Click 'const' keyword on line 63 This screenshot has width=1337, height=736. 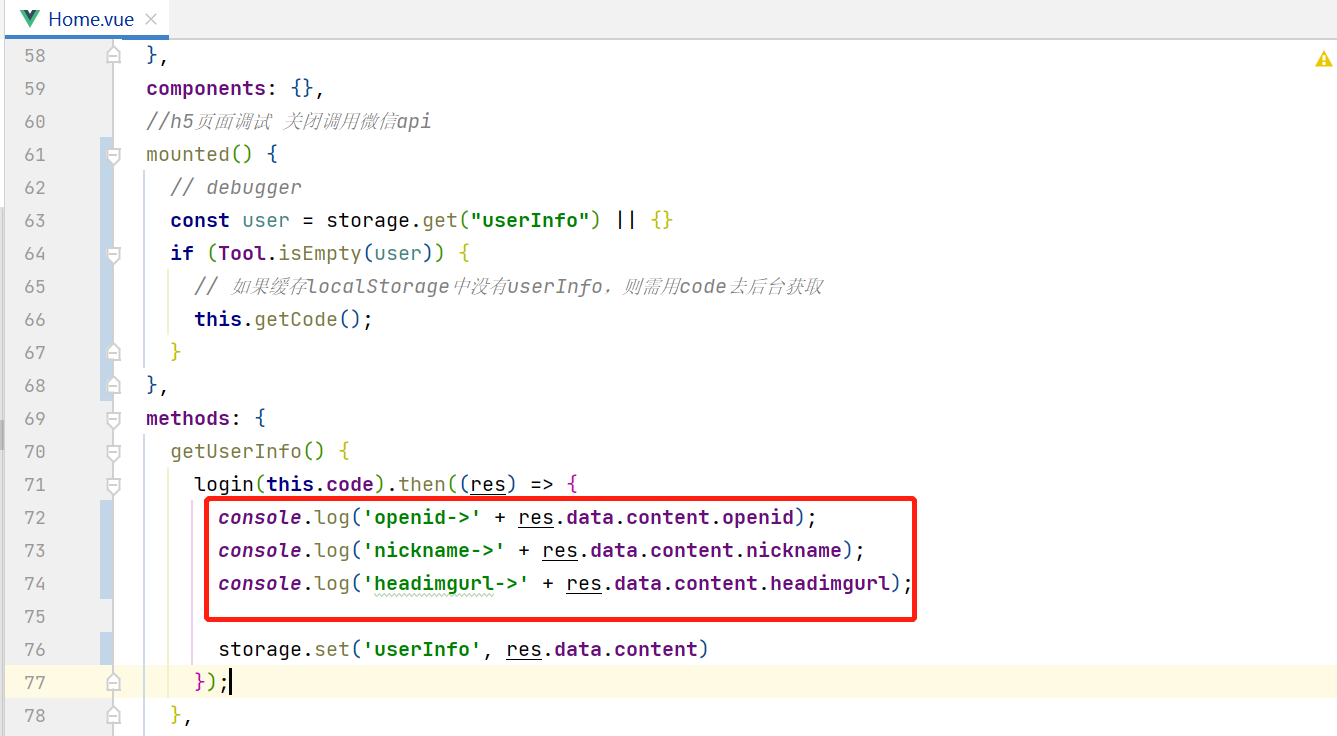tap(200, 220)
